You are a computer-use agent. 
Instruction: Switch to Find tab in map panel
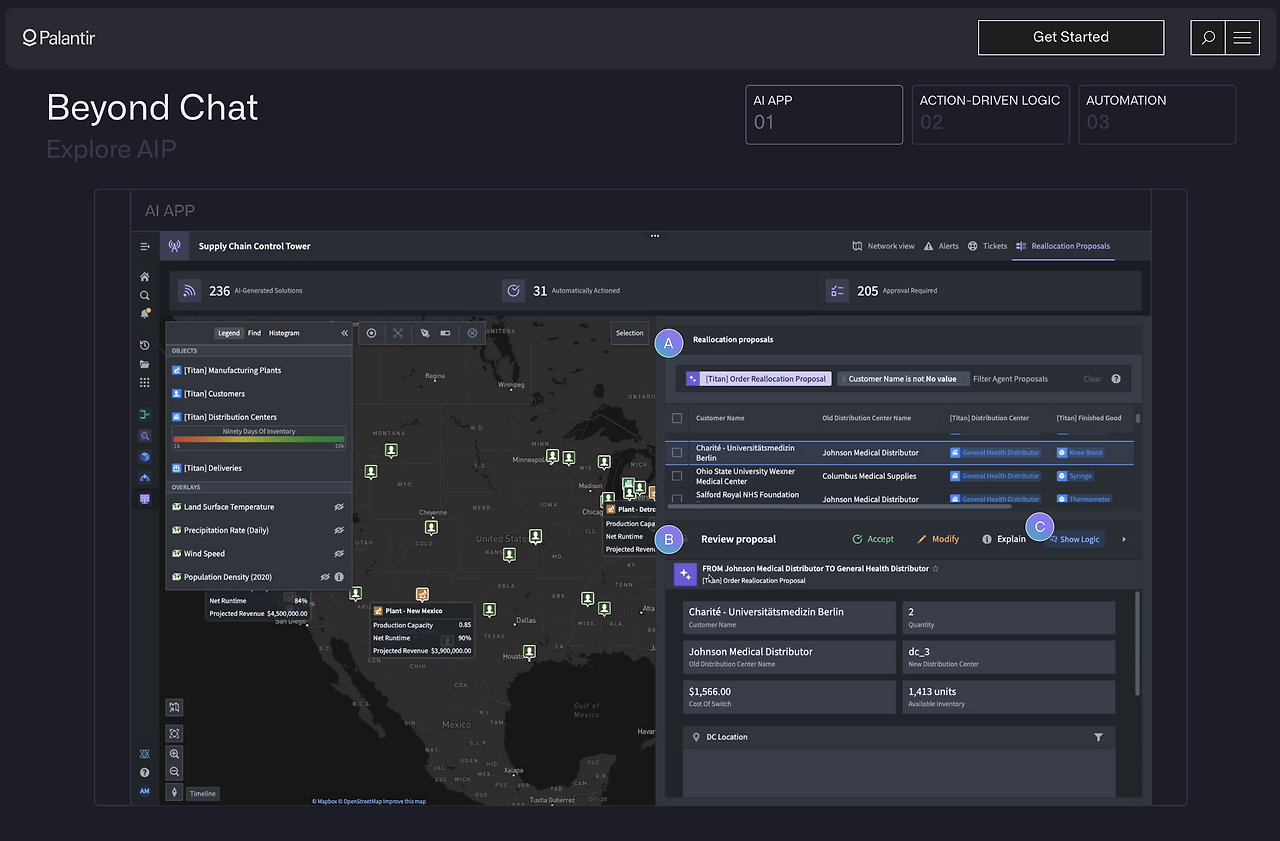click(x=255, y=333)
